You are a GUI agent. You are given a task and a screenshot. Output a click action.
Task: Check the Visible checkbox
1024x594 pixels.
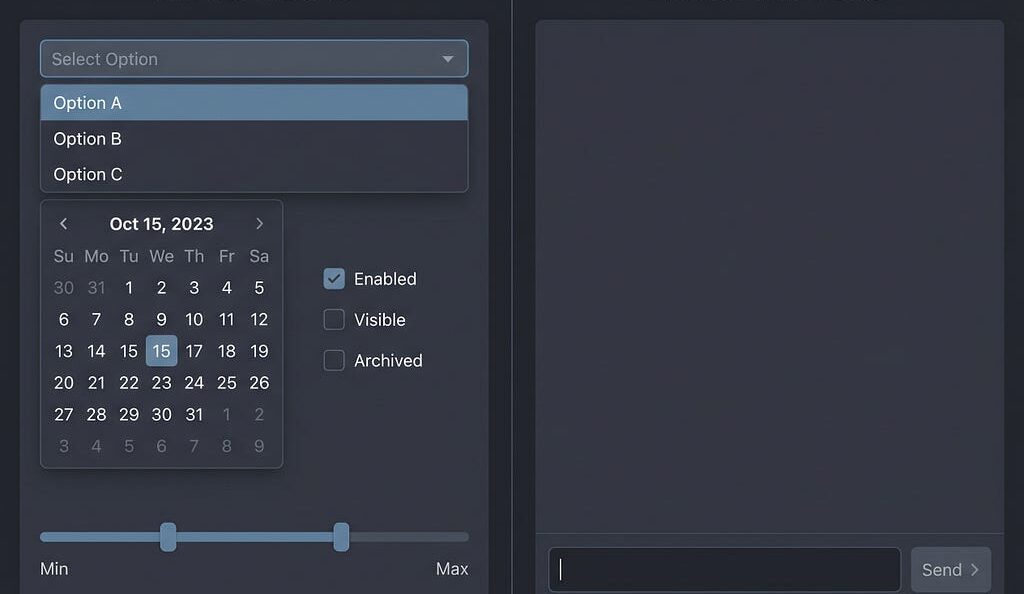tap(334, 320)
